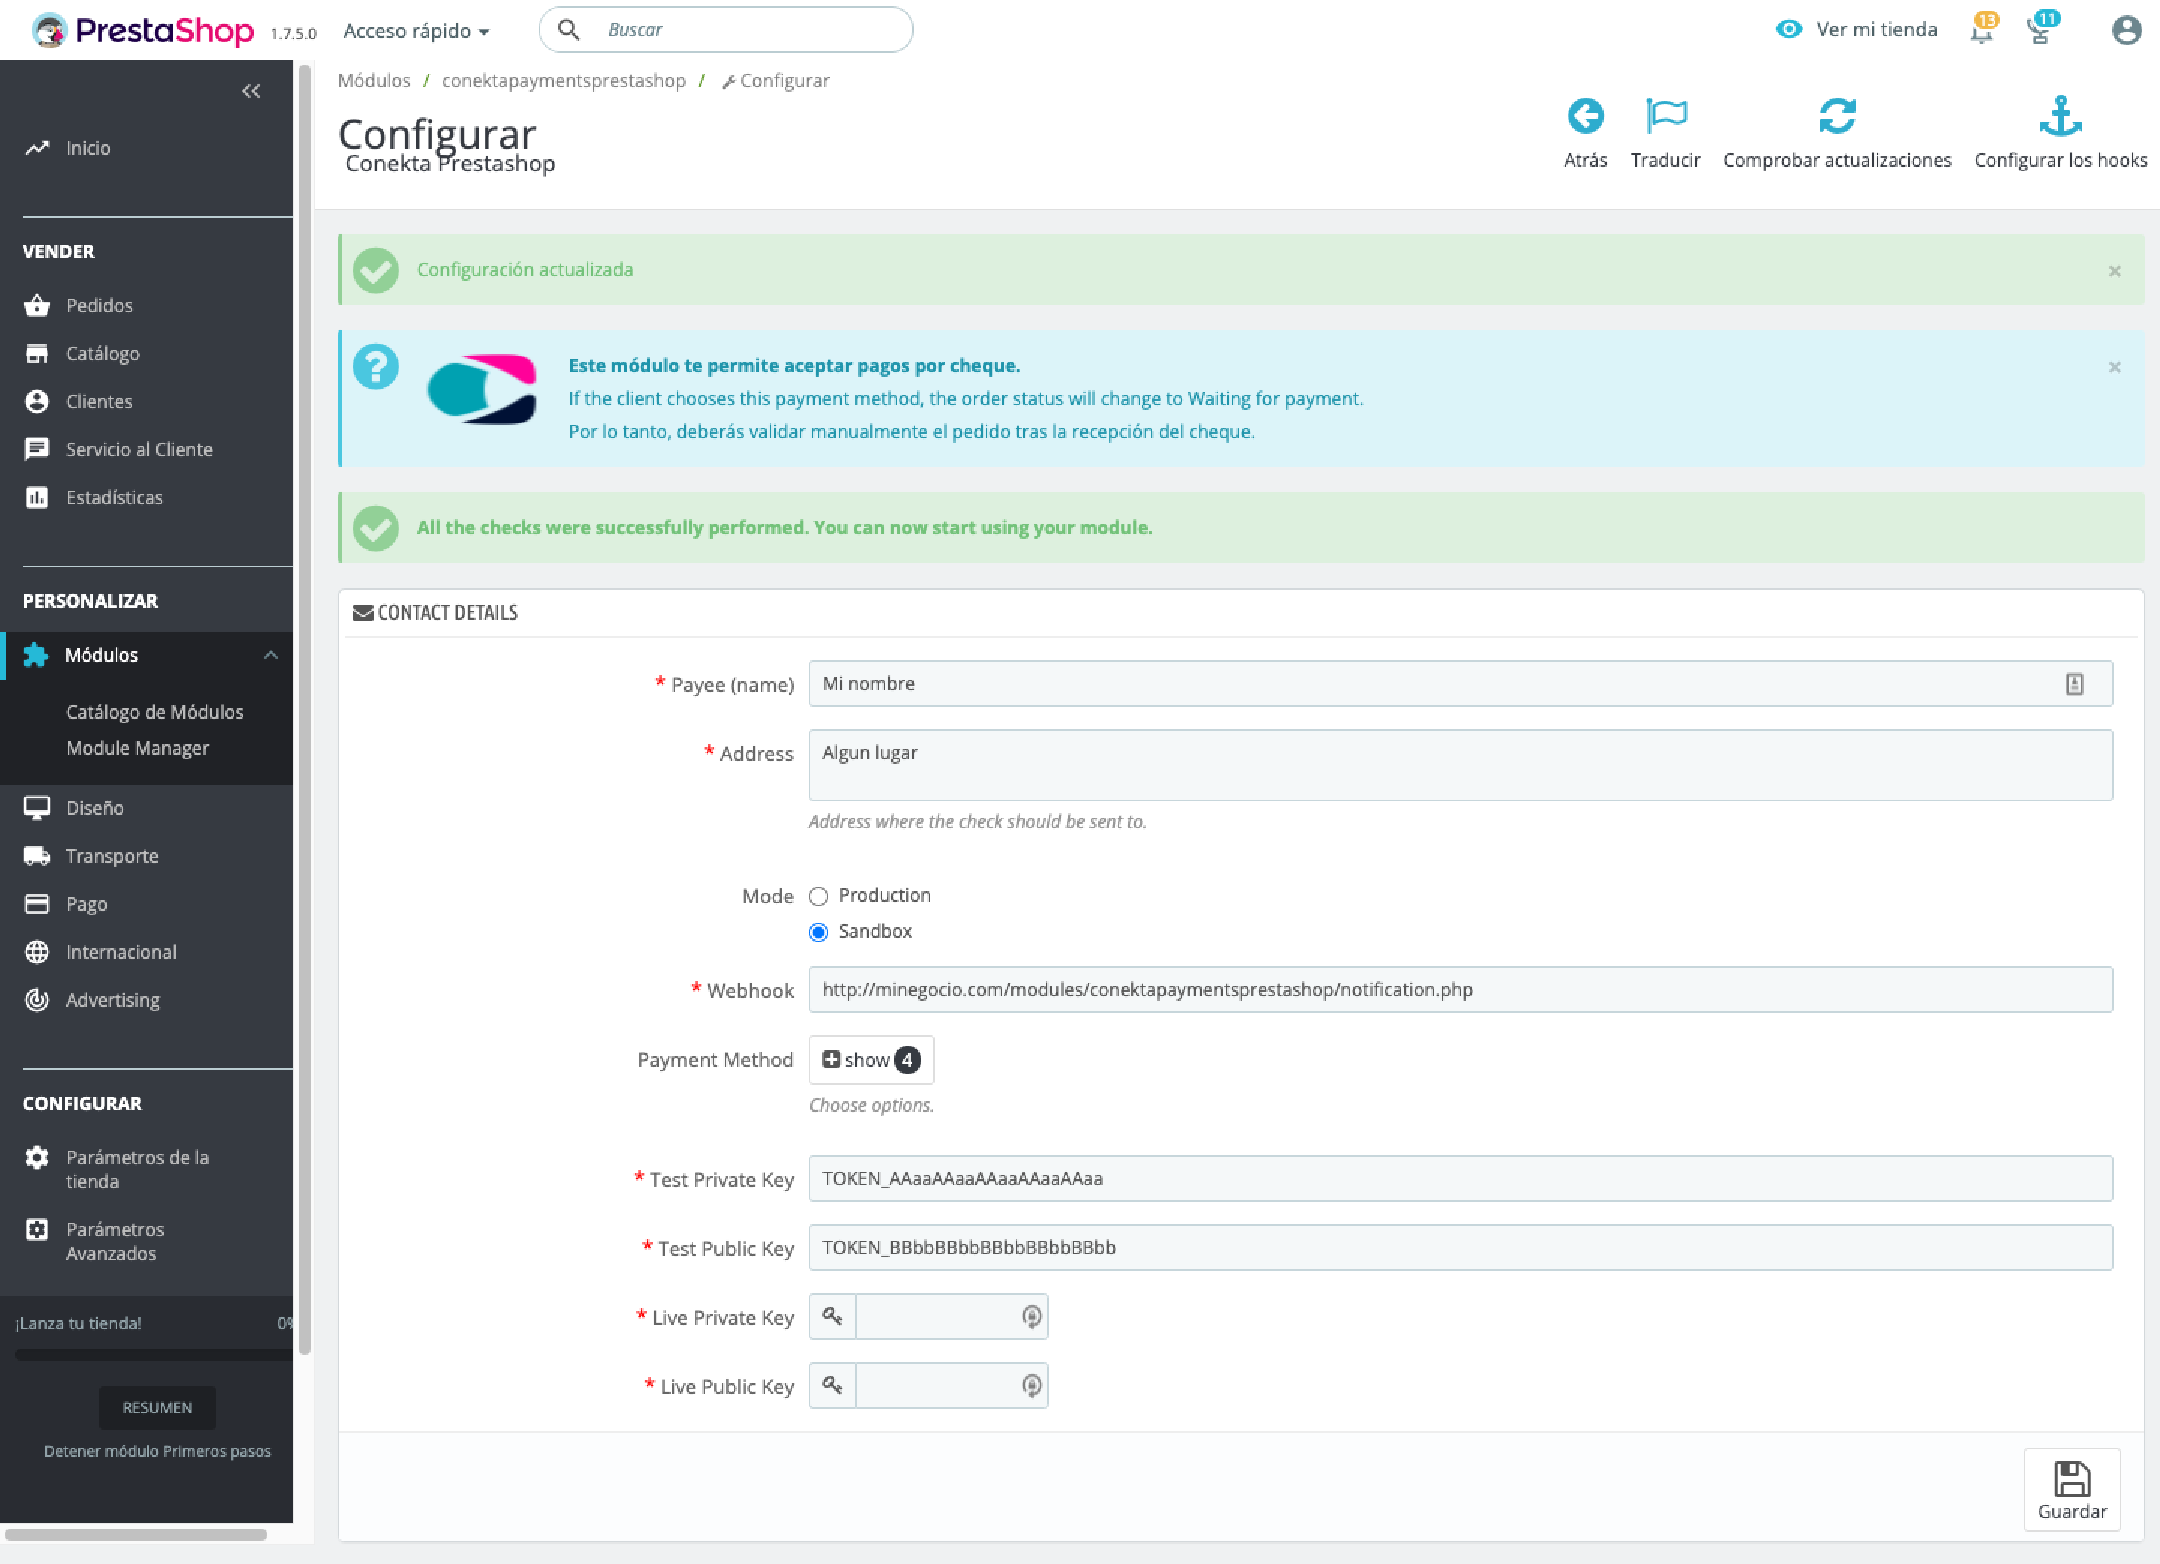
Task: Click Ver mi tienda eye link
Action: tap(1858, 30)
